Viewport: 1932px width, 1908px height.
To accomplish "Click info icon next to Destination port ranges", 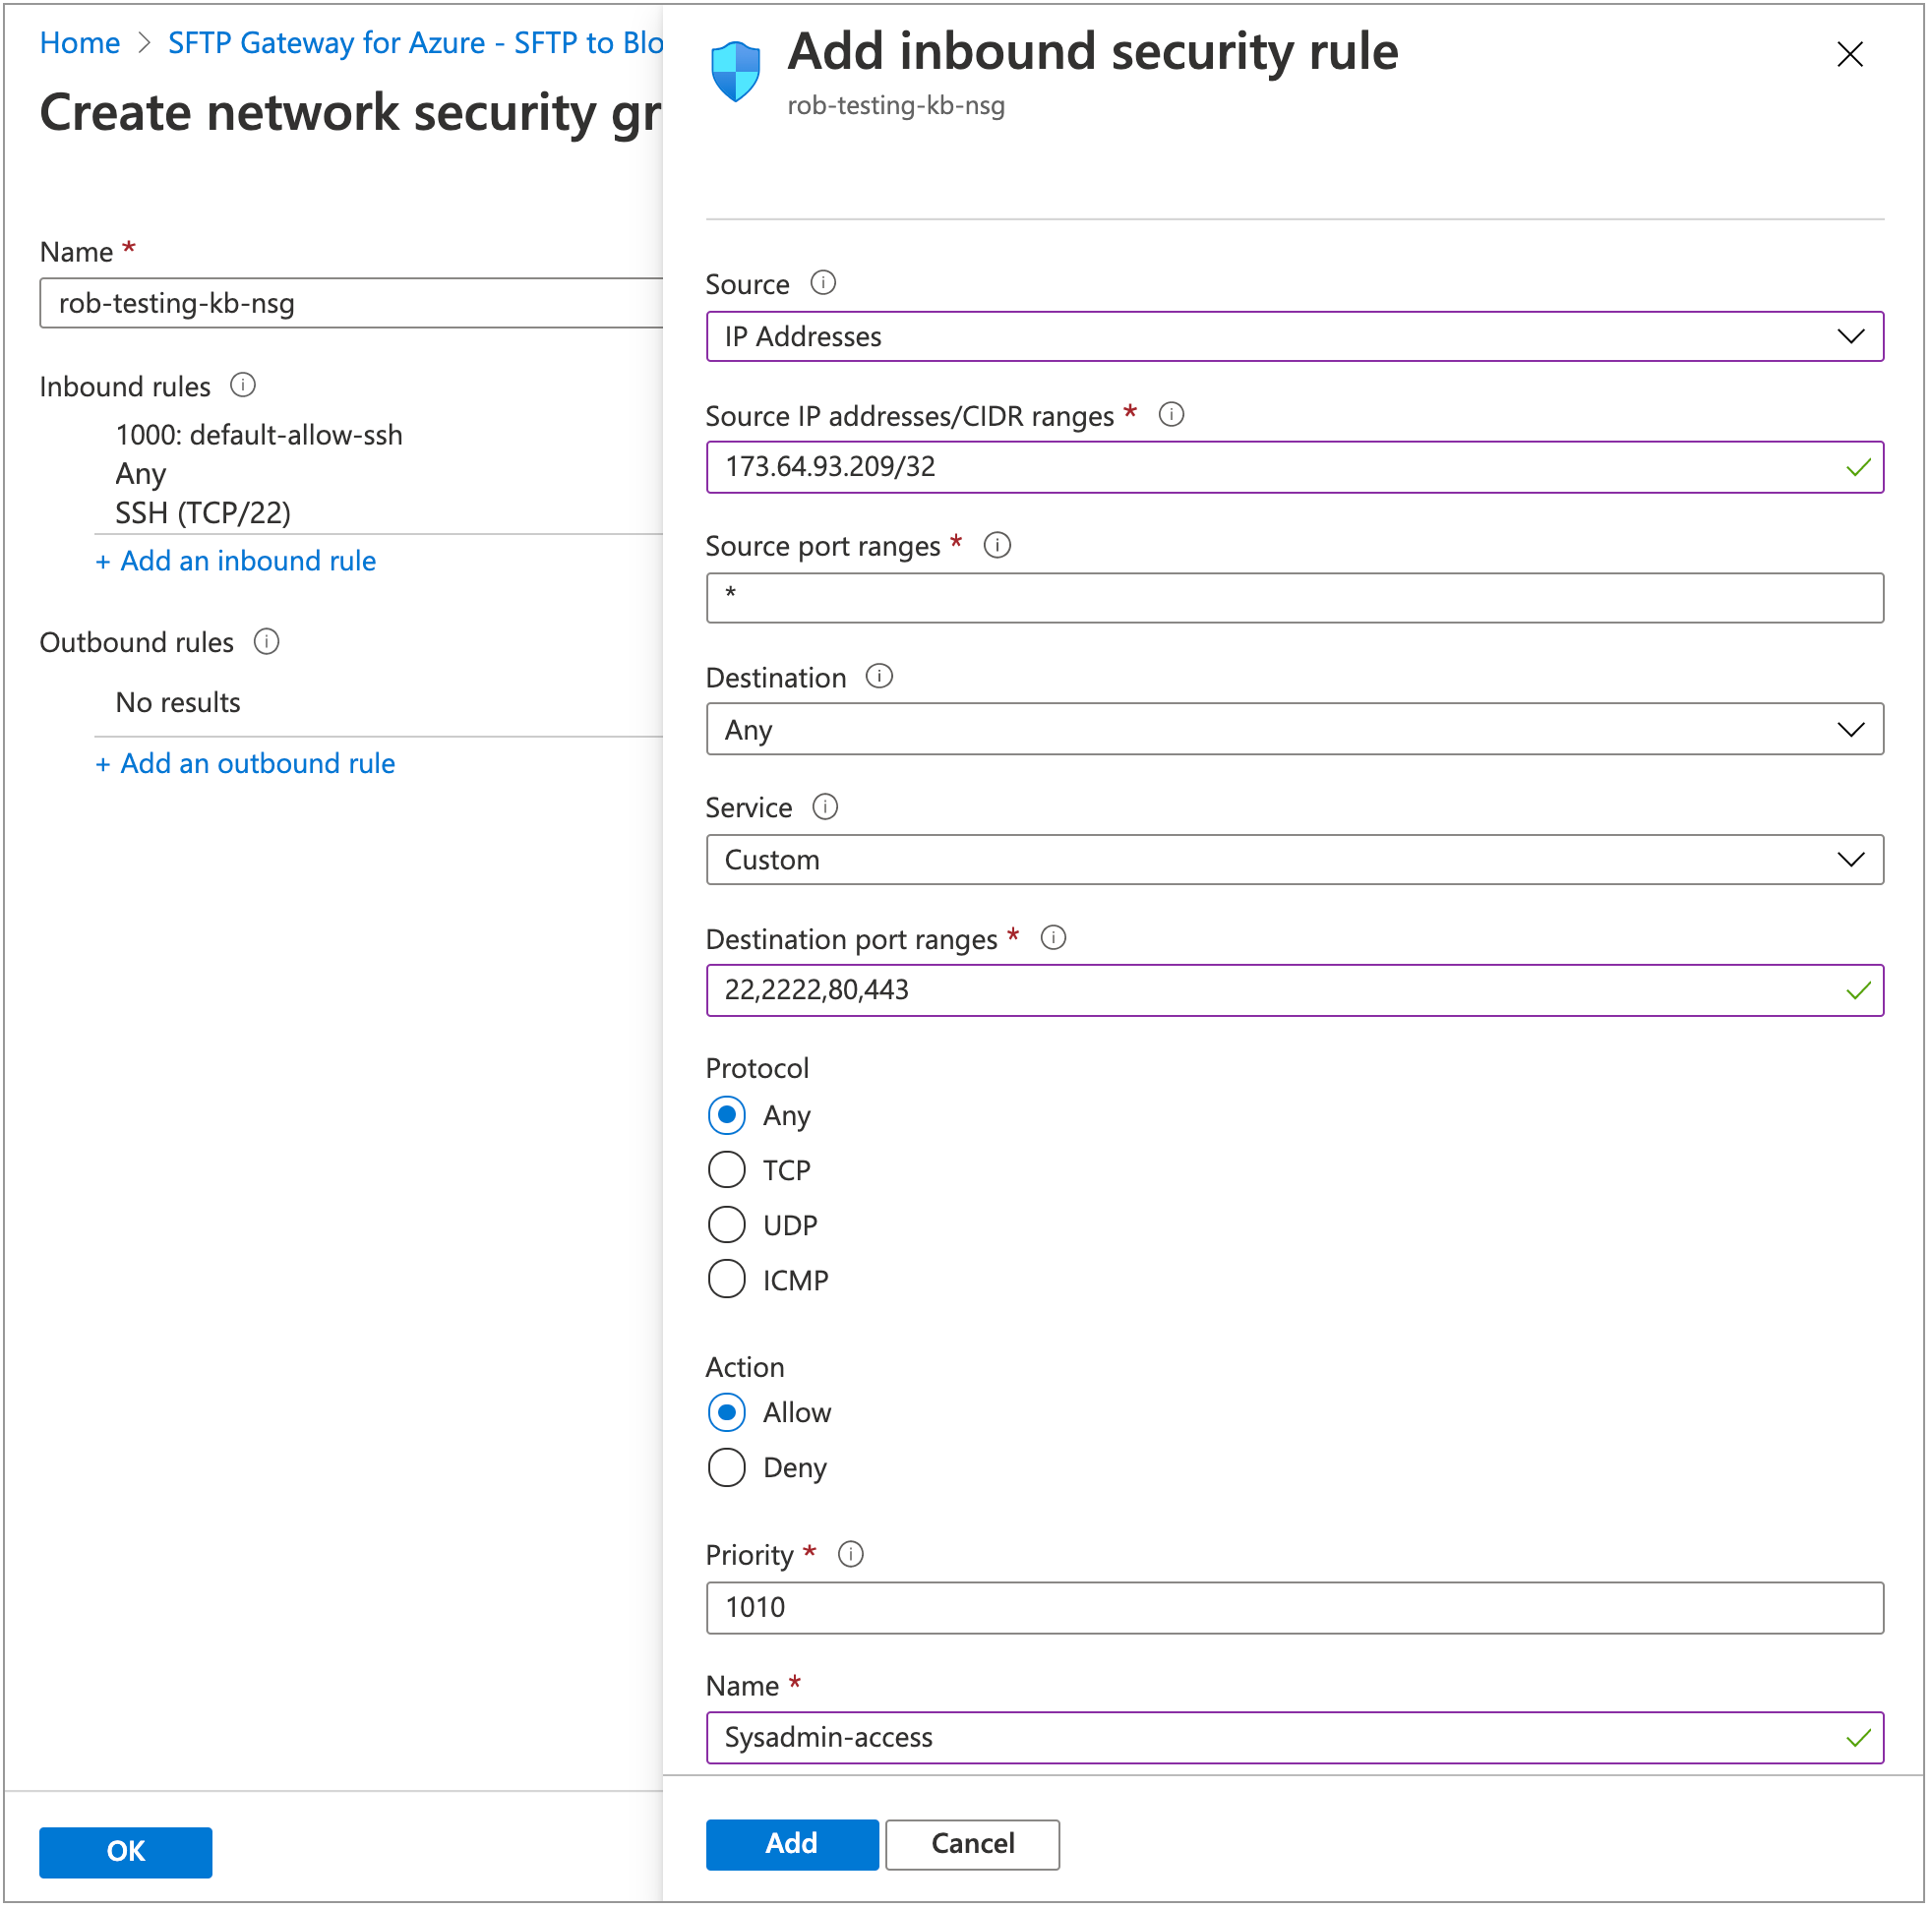I will pos(1054,938).
